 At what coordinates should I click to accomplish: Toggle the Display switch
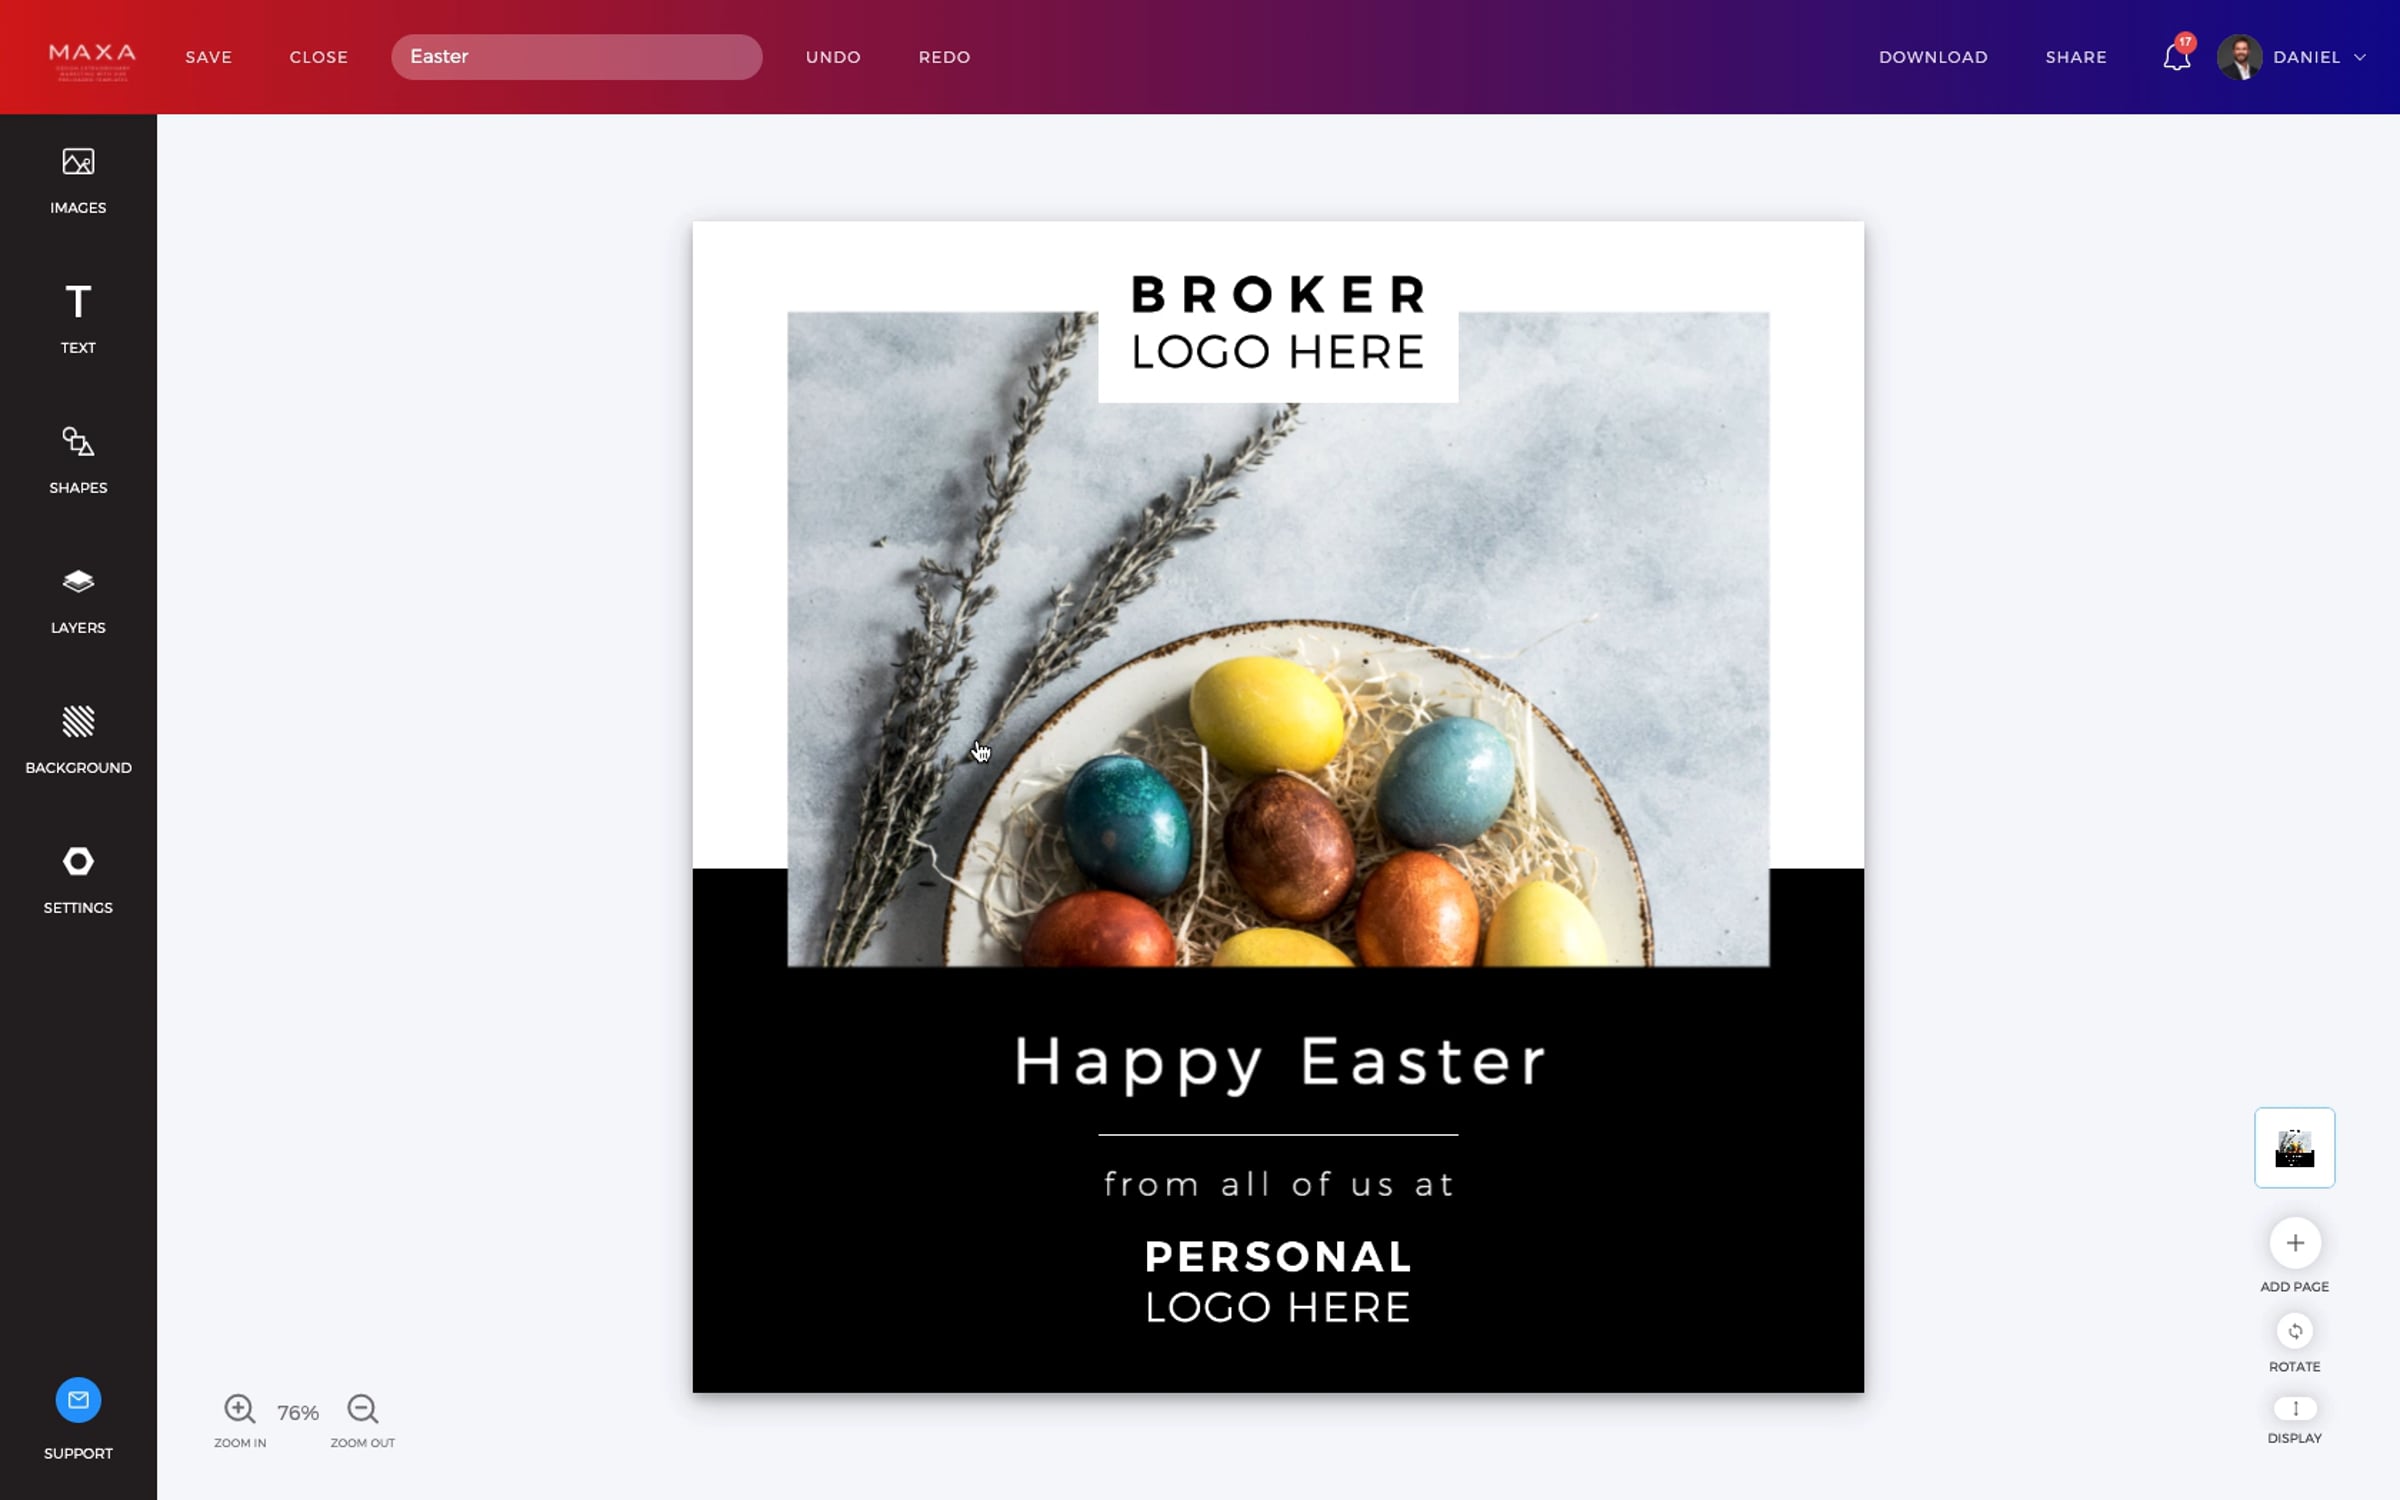tap(2295, 1408)
